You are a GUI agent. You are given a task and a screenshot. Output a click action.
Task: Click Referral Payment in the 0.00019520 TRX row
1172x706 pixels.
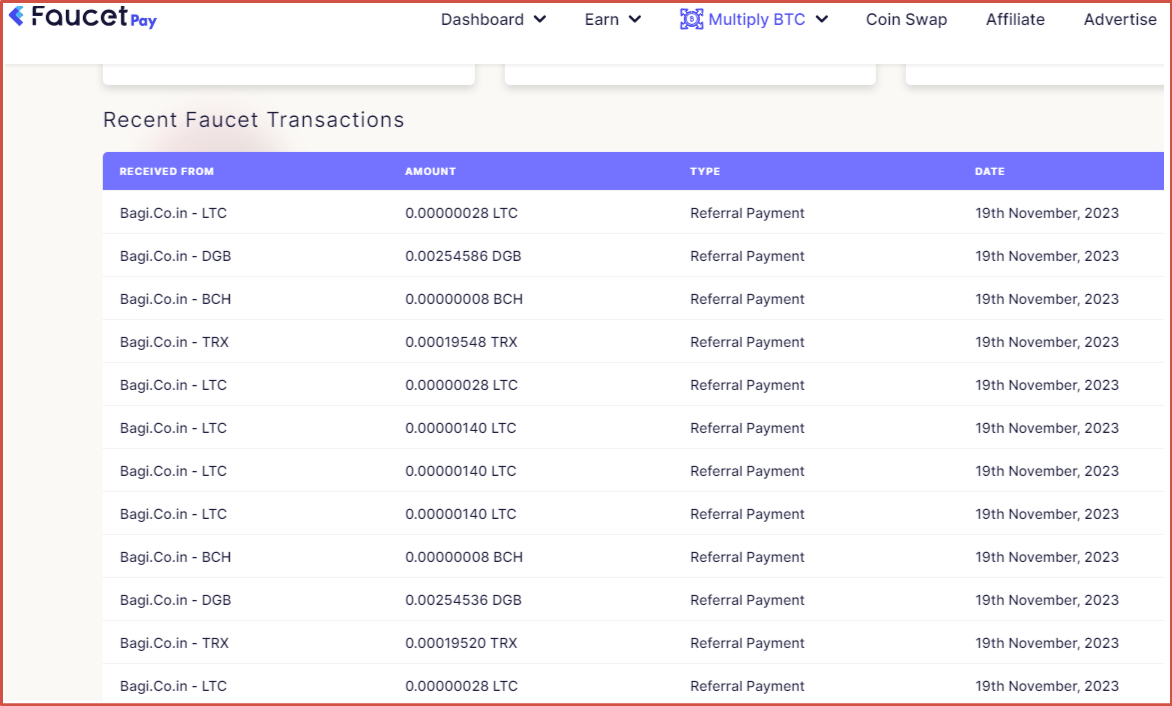[x=747, y=643]
